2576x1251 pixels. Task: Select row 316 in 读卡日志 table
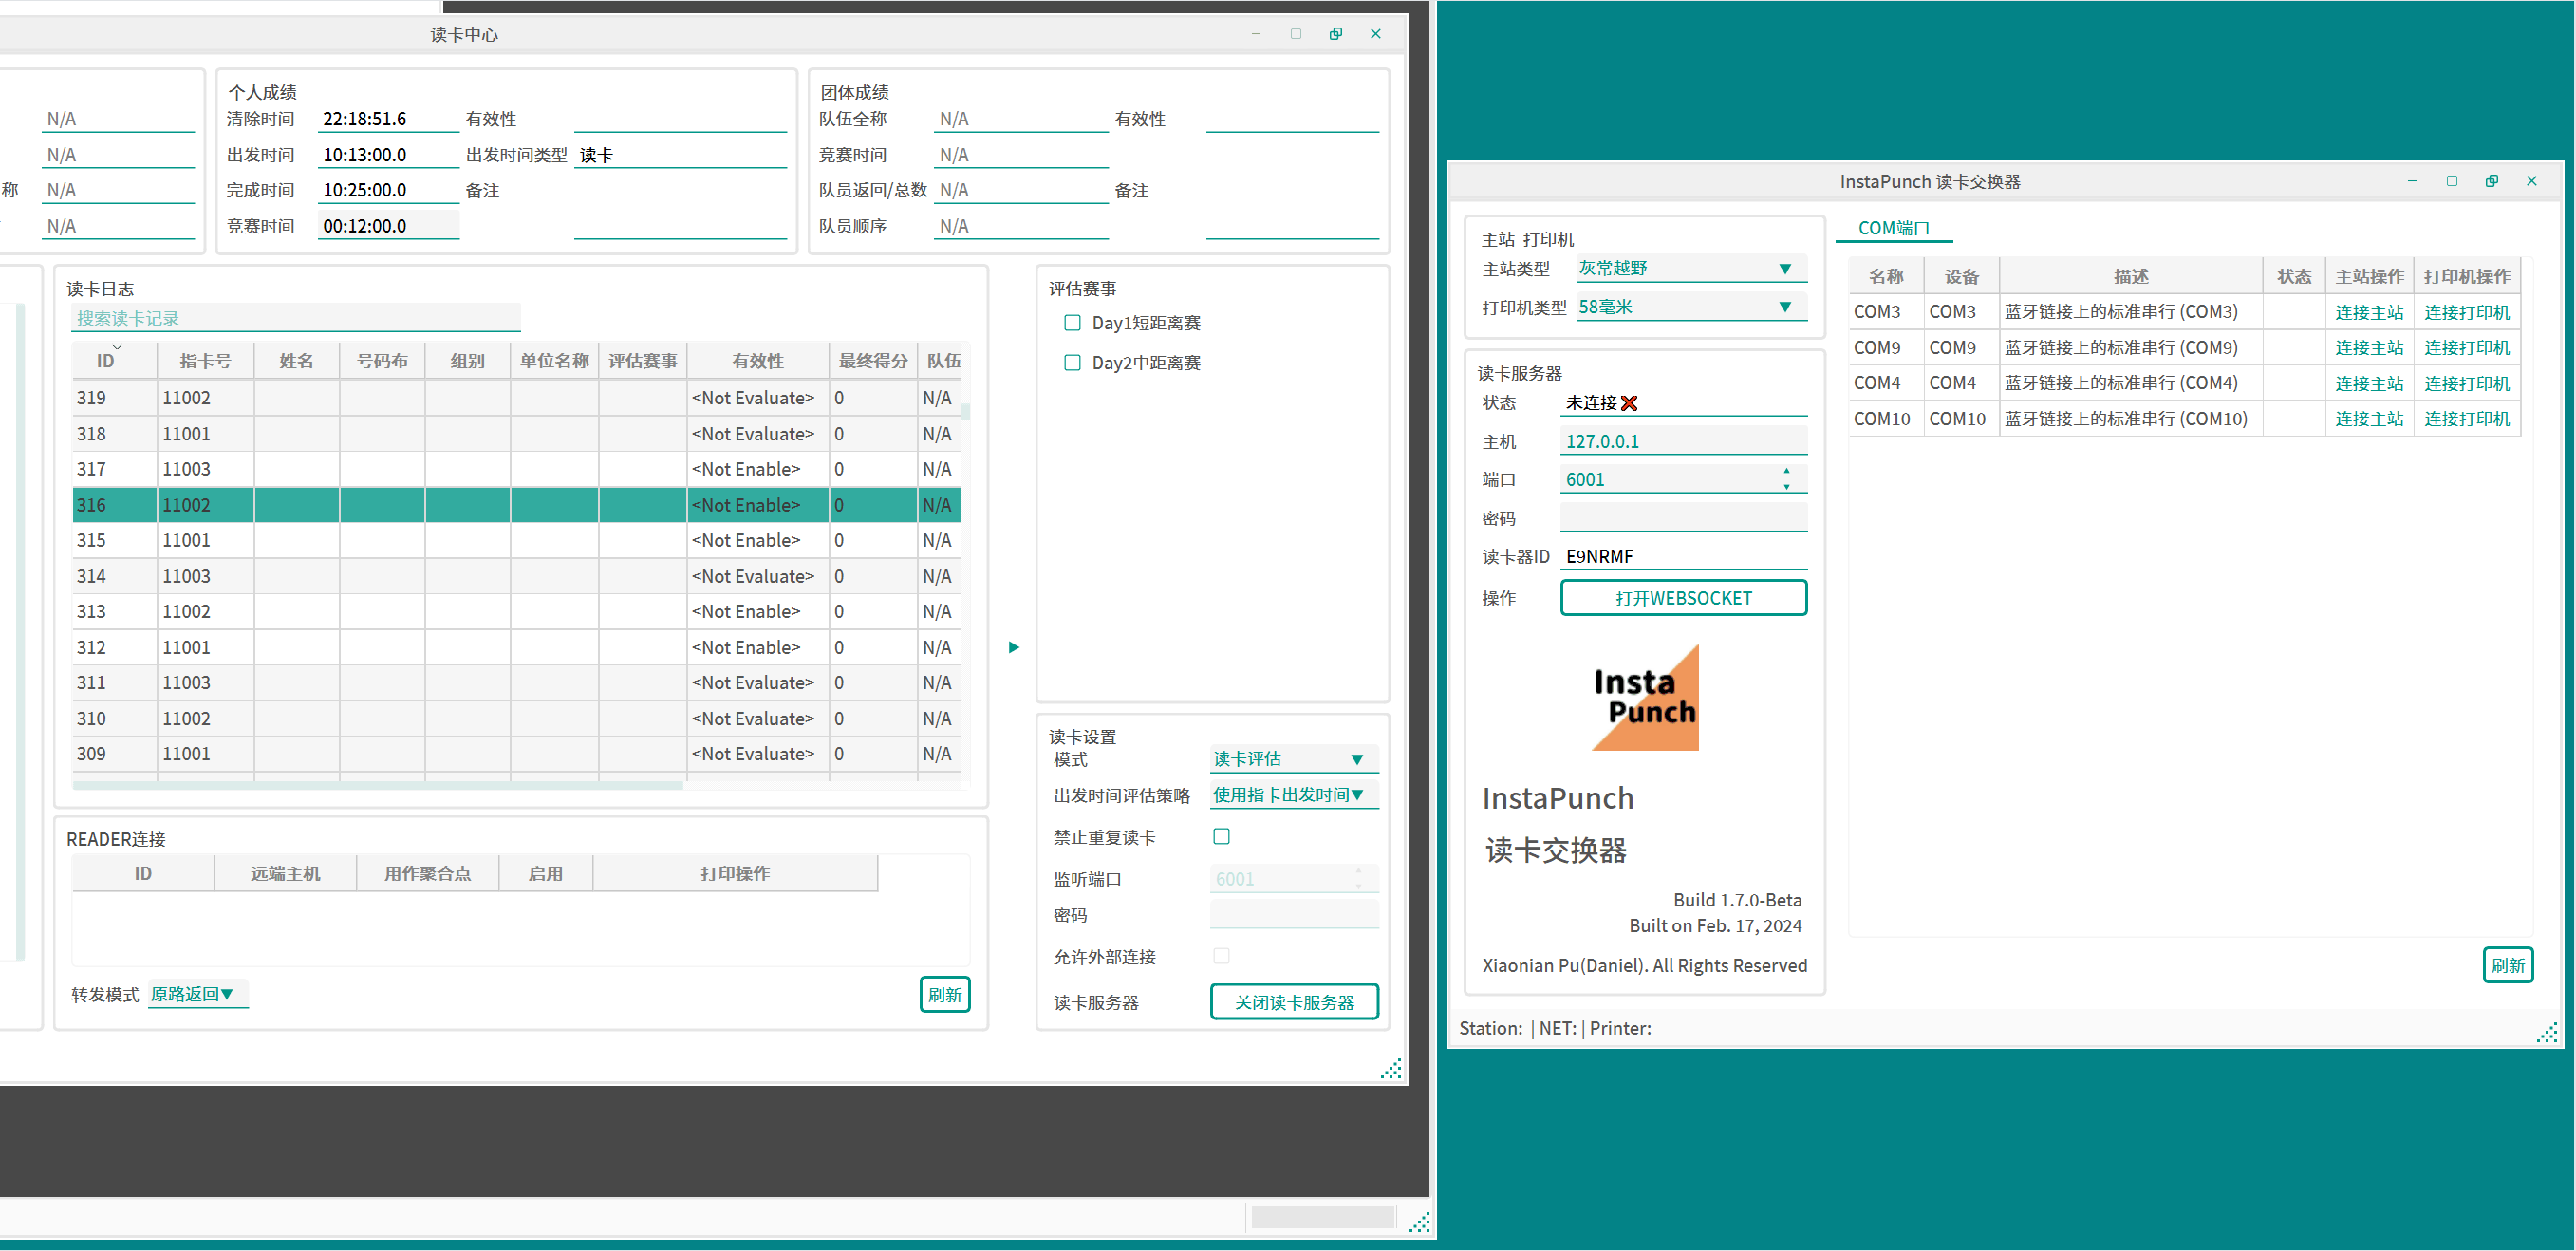click(x=400, y=505)
